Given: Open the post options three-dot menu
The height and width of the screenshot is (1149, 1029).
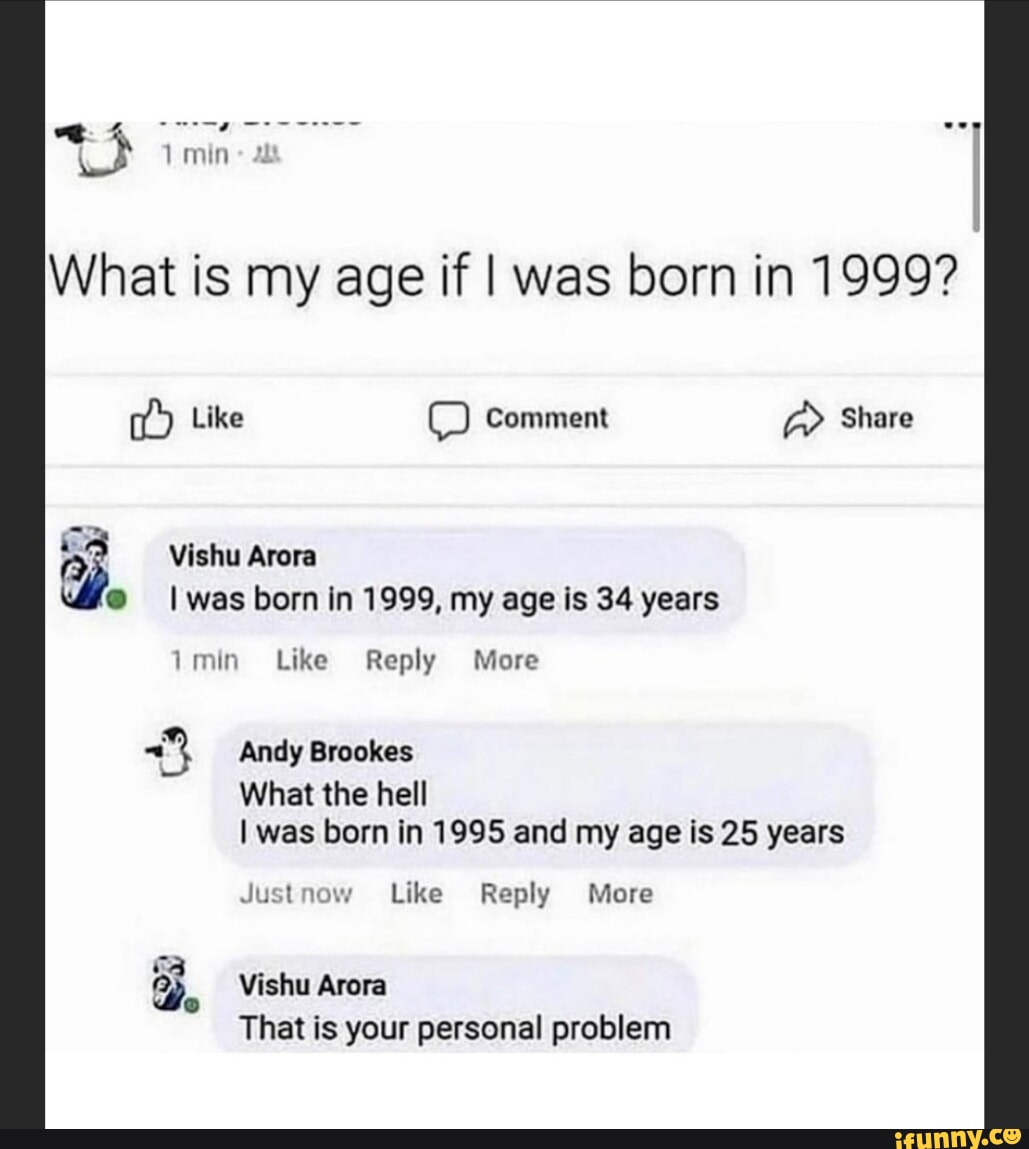Looking at the screenshot, I should coord(957,124).
